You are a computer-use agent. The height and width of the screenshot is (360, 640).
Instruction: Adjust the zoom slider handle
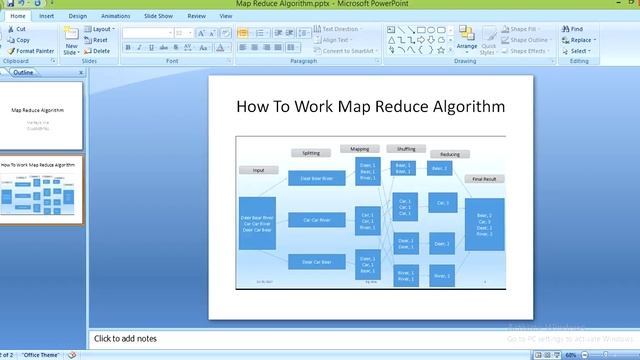pyautogui.click(x=606, y=355)
